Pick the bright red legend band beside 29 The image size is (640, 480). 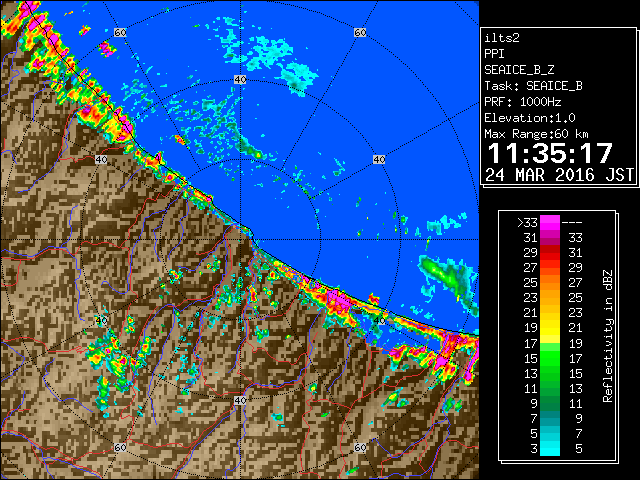[x=550, y=253]
